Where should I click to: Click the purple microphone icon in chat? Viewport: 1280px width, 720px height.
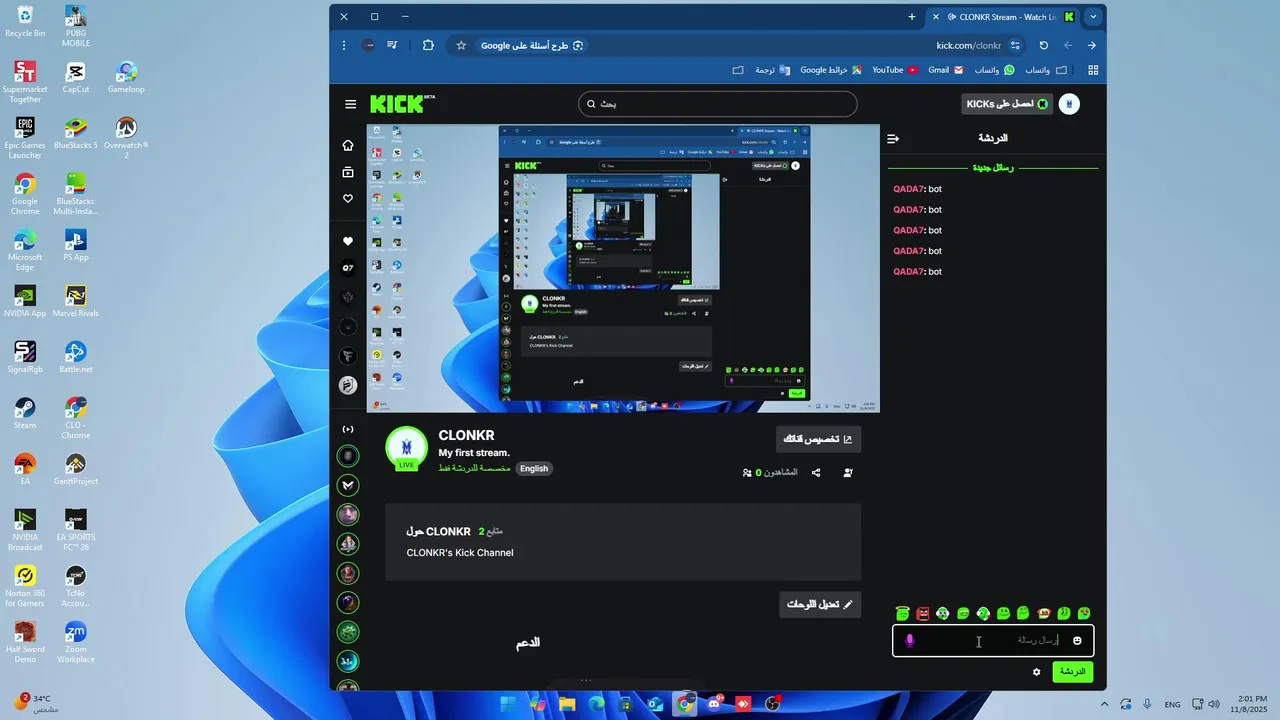pos(909,641)
